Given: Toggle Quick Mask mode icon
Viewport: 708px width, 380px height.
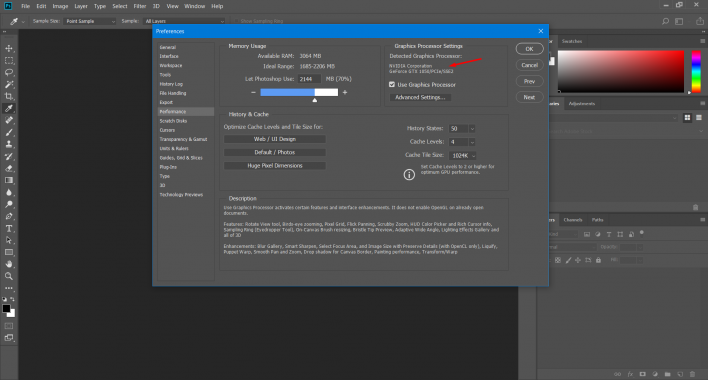Looking at the screenshot, I should (9, 326).
